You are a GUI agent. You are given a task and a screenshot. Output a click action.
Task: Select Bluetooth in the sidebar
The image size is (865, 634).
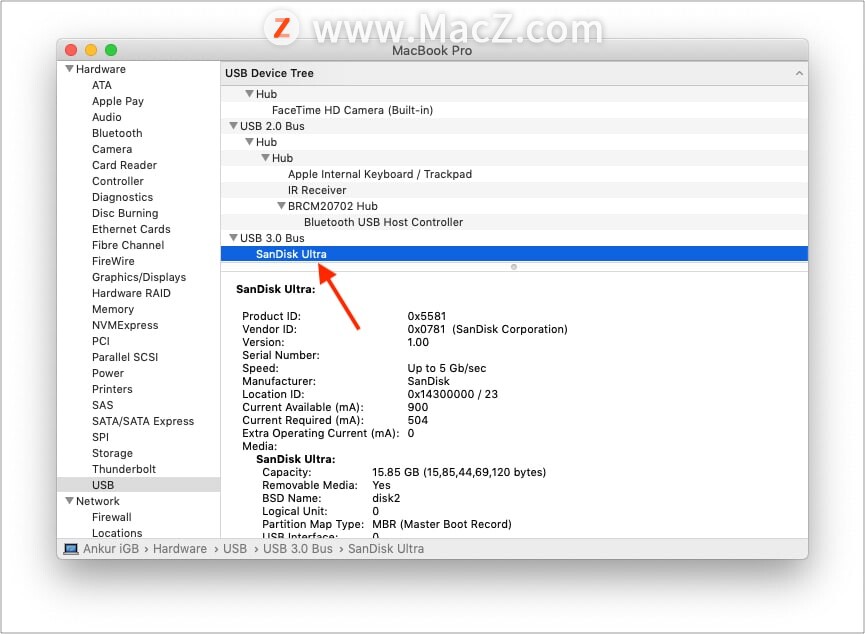point(117,133)
